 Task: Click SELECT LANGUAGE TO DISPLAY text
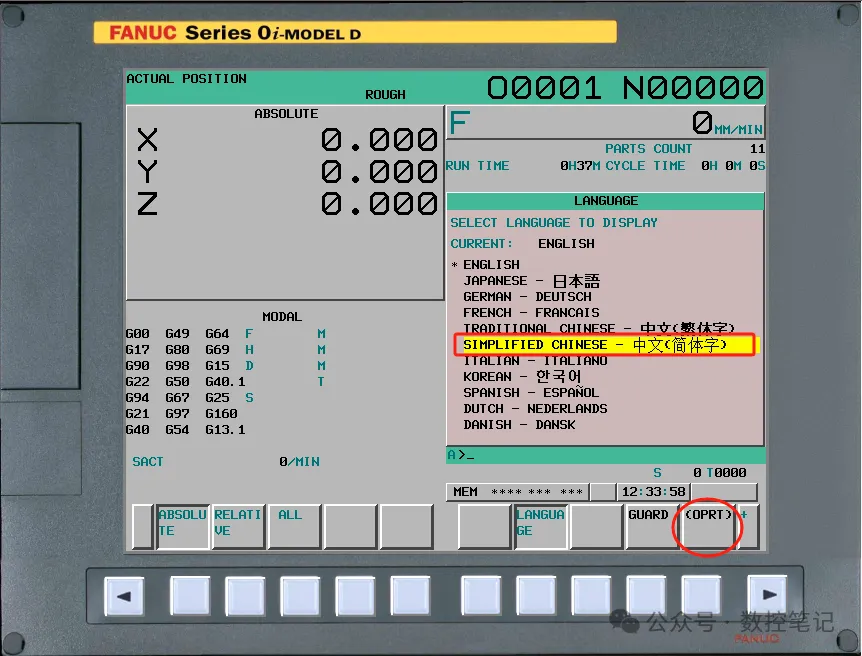click(x=554, y=223)
